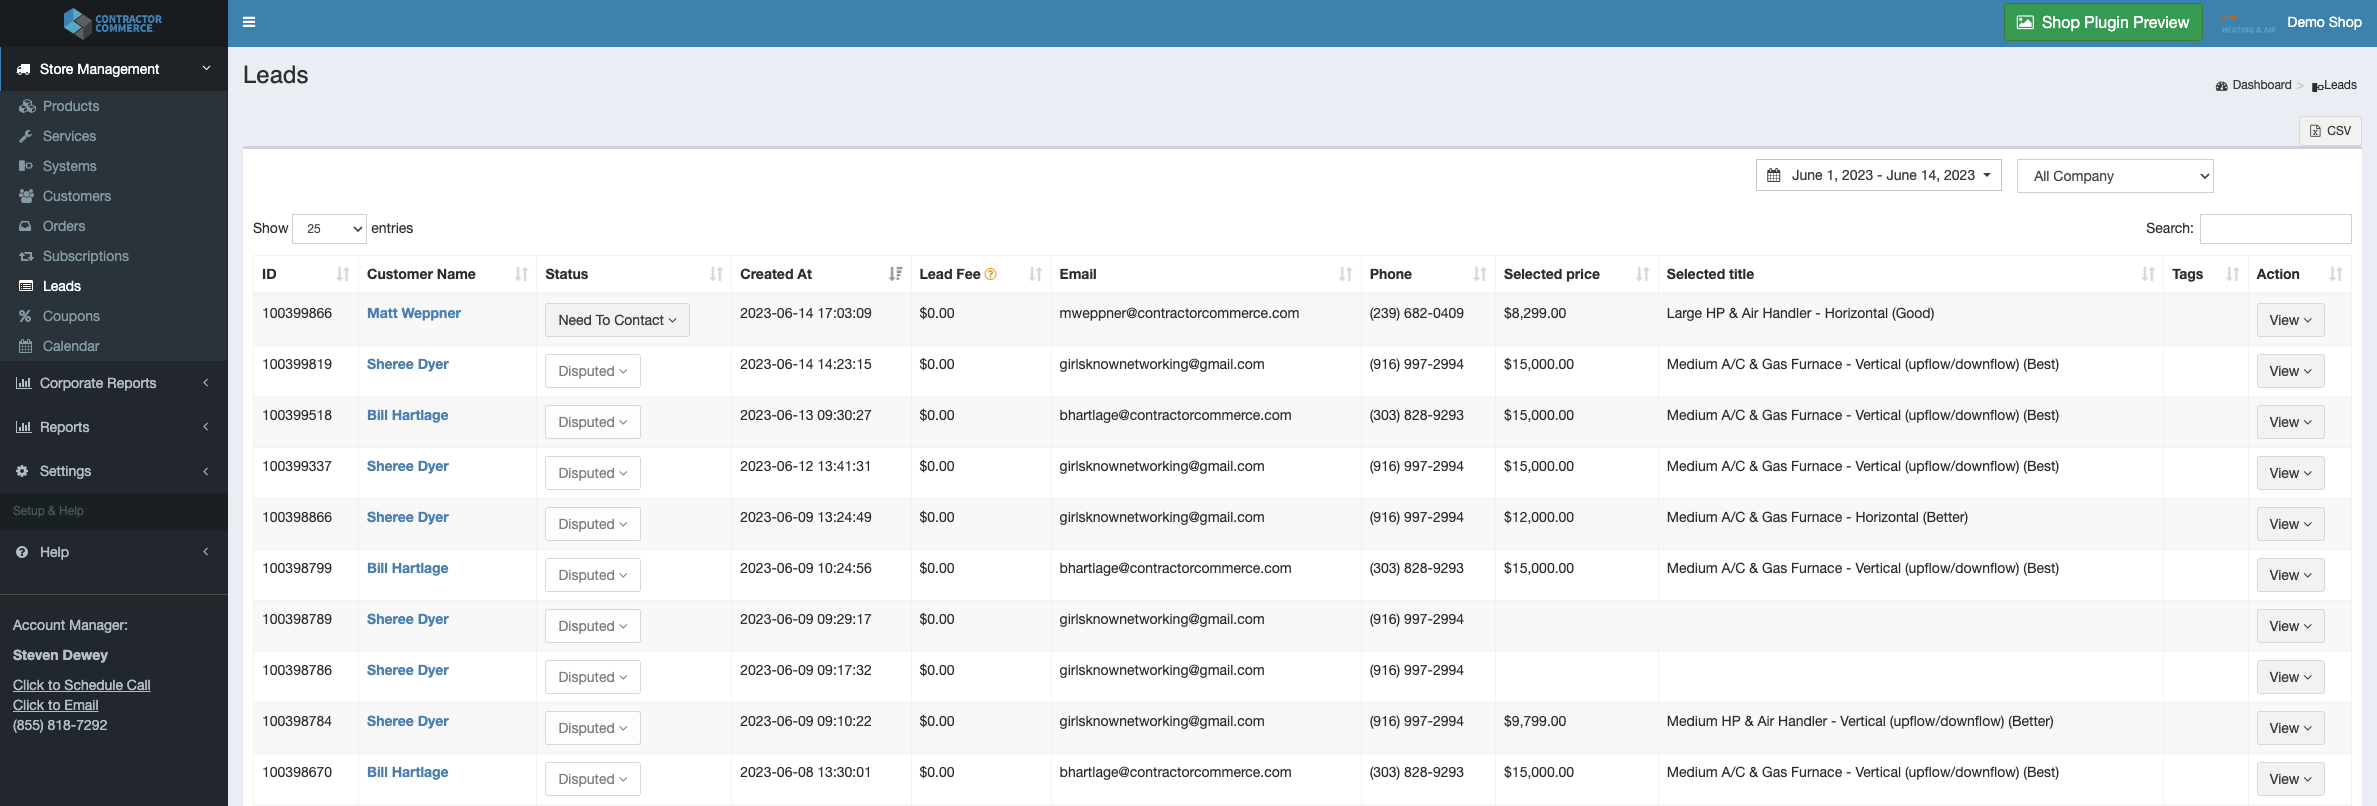Open View action dropdown for Matt Weppner
The image size is (2377, 806).
[2290, 320]
